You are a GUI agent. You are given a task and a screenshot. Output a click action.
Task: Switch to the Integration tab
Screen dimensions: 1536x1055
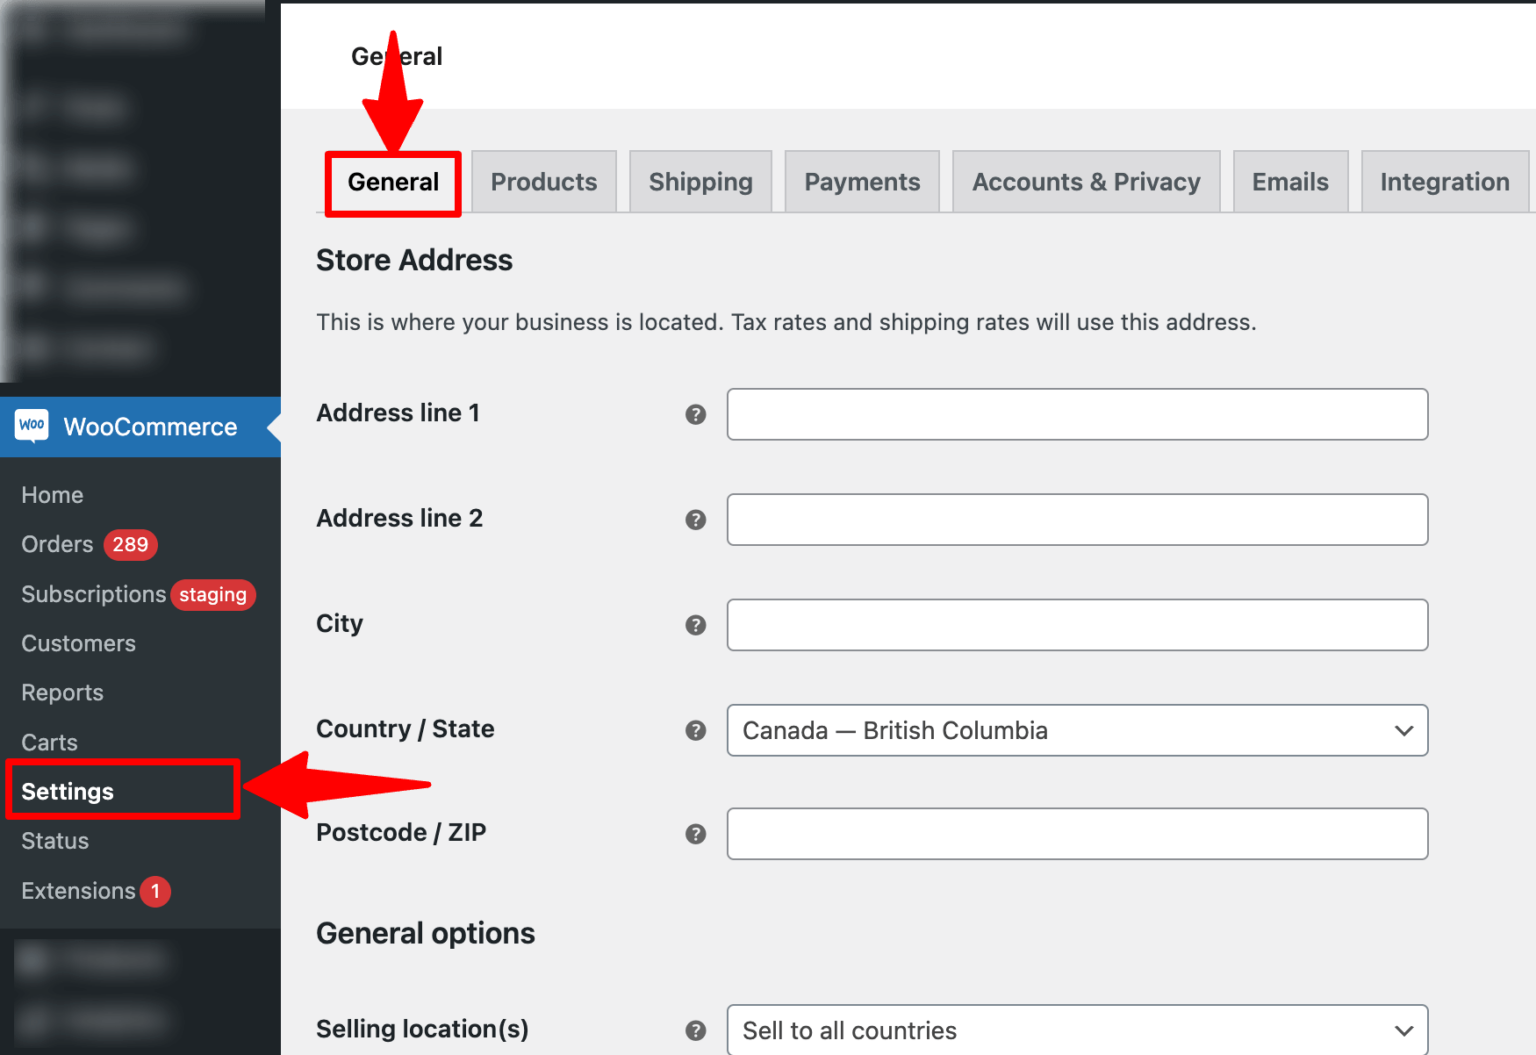[1444, 181]
